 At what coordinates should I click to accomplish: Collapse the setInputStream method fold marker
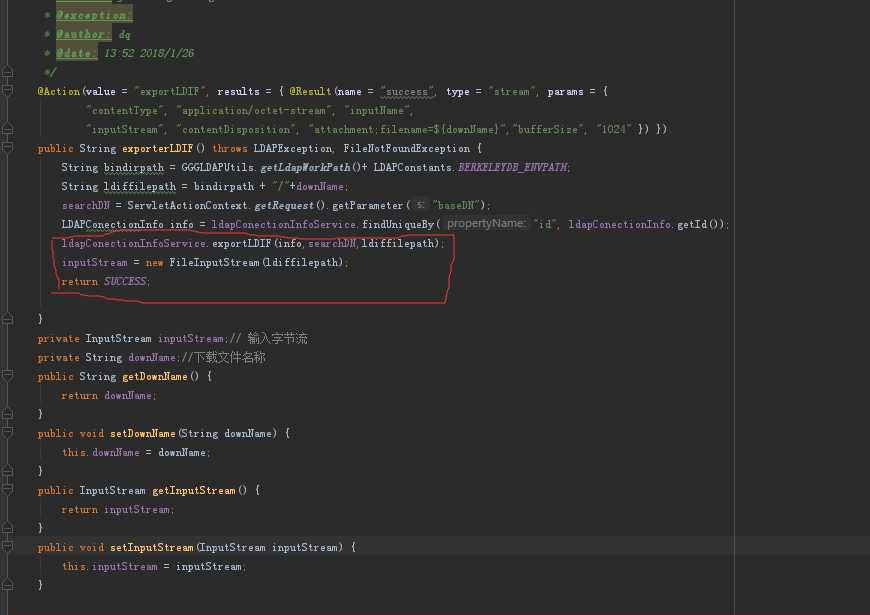7,547
